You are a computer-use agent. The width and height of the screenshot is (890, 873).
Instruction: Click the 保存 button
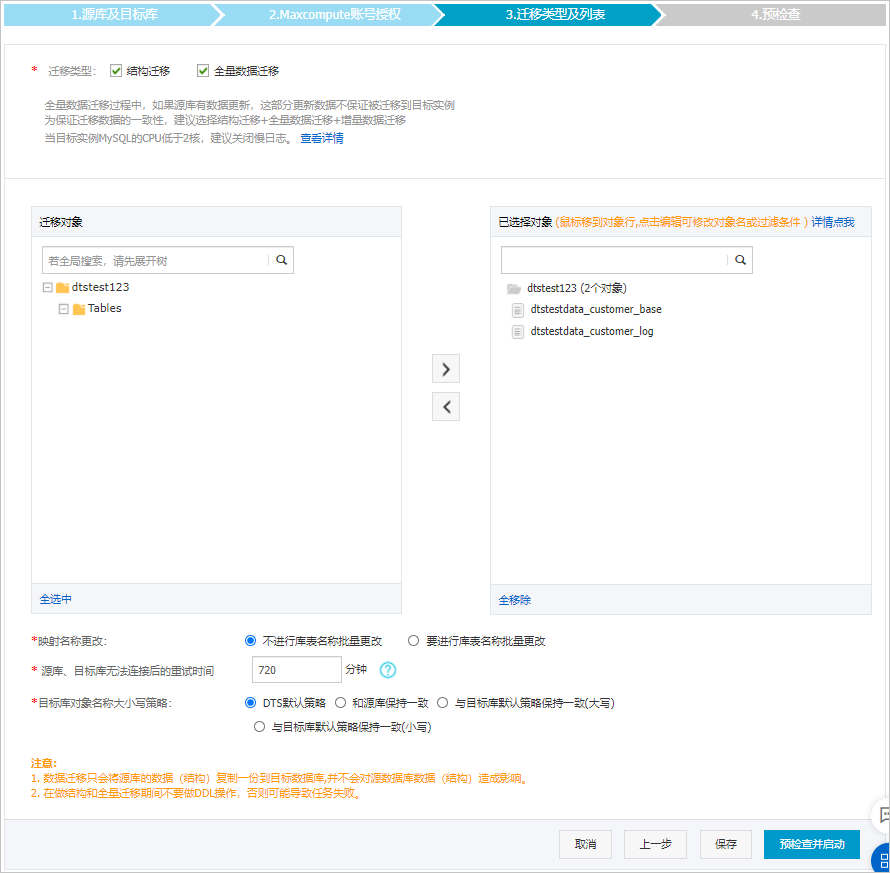pyautogui.click(x=725, y=844)
